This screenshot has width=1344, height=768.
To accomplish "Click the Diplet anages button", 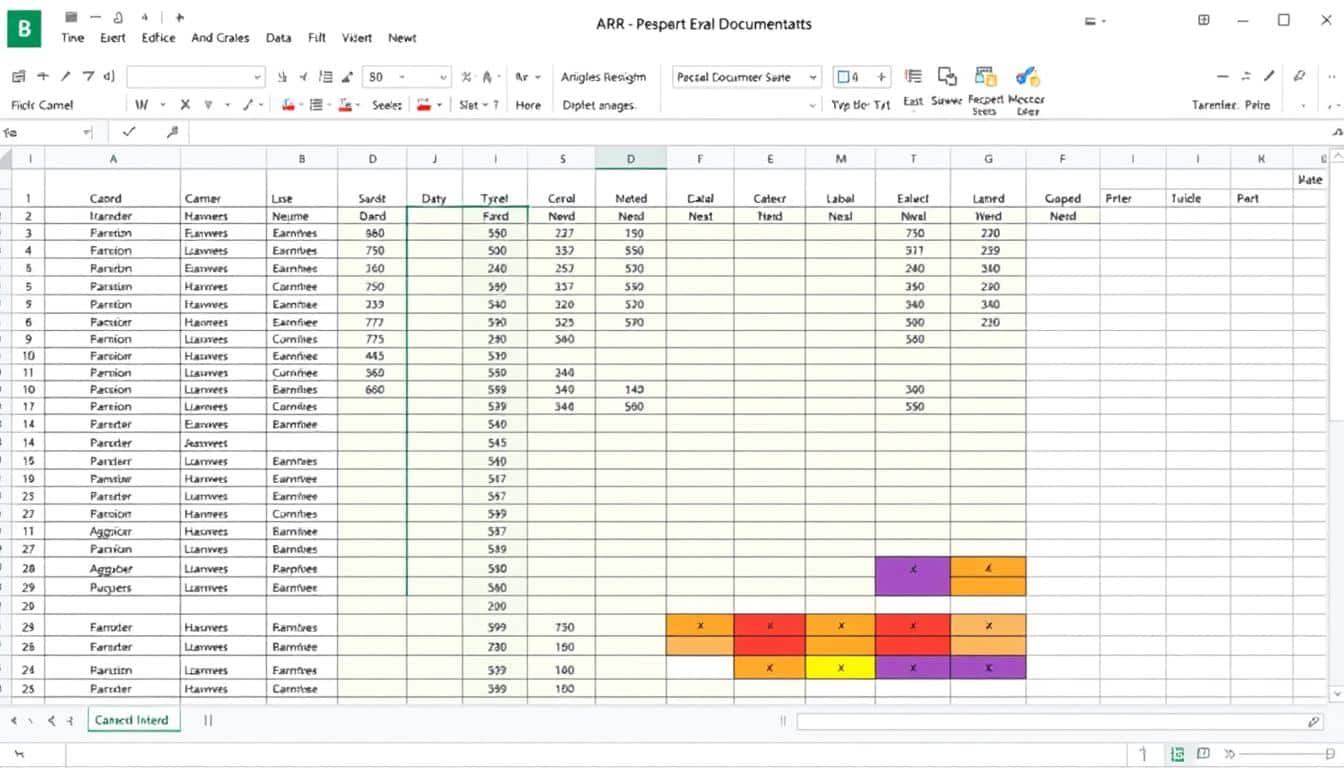I will point(599,105).
